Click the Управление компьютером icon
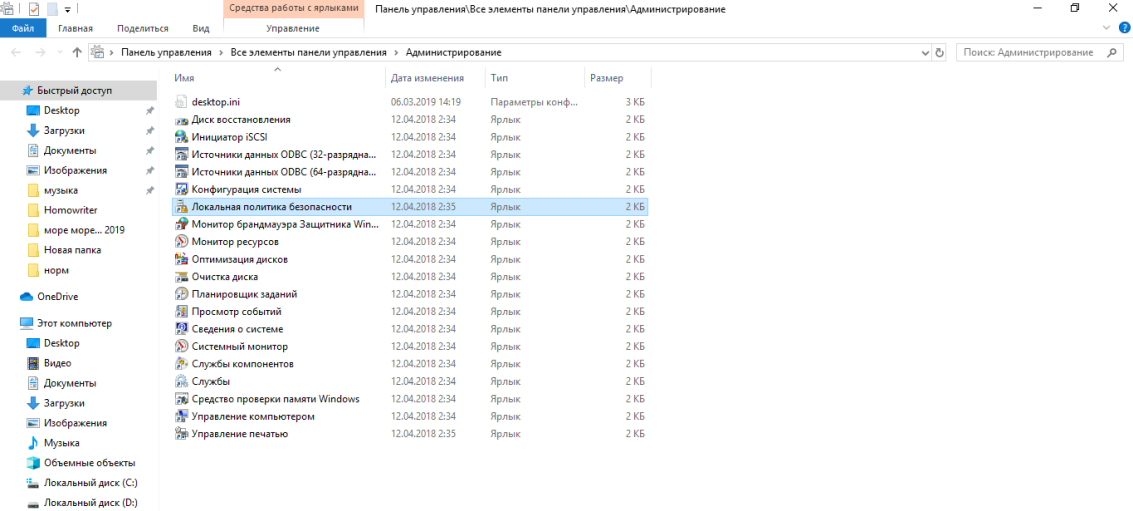The height and width of the screenshot is (511, 1133). coord(181,416)
